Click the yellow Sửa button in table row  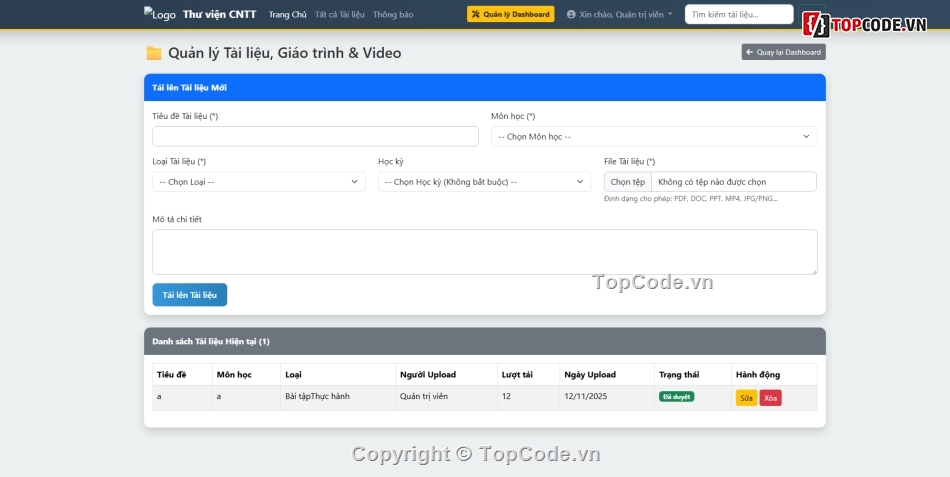tap(746, 398)
